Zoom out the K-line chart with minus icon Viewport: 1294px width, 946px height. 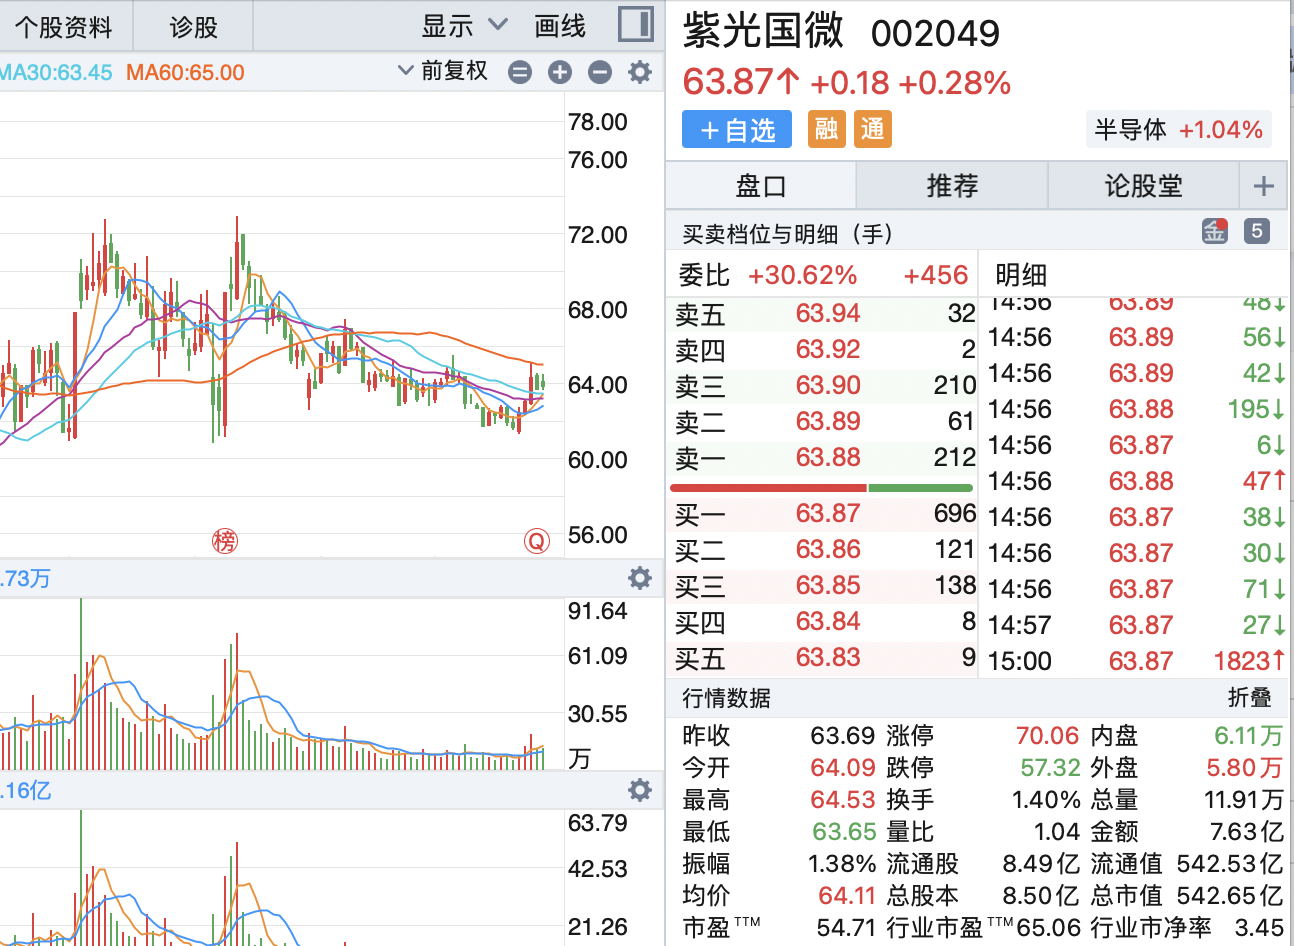pos(600,72)
